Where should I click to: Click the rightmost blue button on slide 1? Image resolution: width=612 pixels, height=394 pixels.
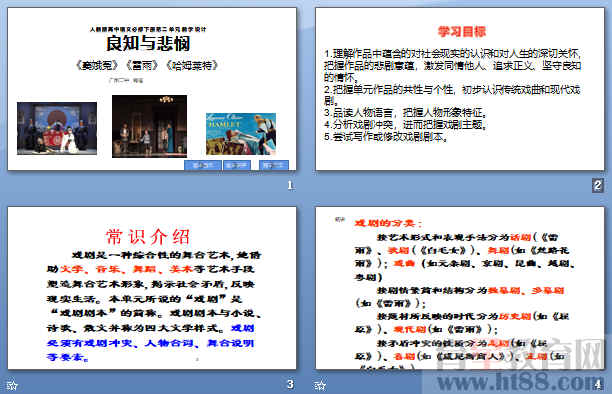coord(274,165)
